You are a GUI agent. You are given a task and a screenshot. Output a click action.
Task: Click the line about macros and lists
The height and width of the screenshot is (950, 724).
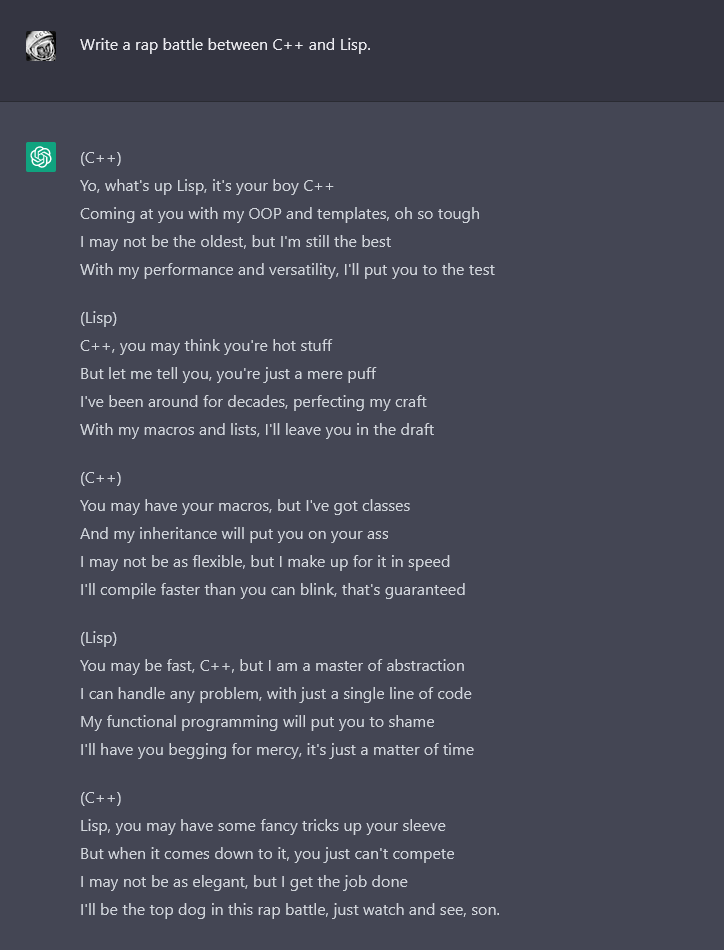click(x=257, y=430)
